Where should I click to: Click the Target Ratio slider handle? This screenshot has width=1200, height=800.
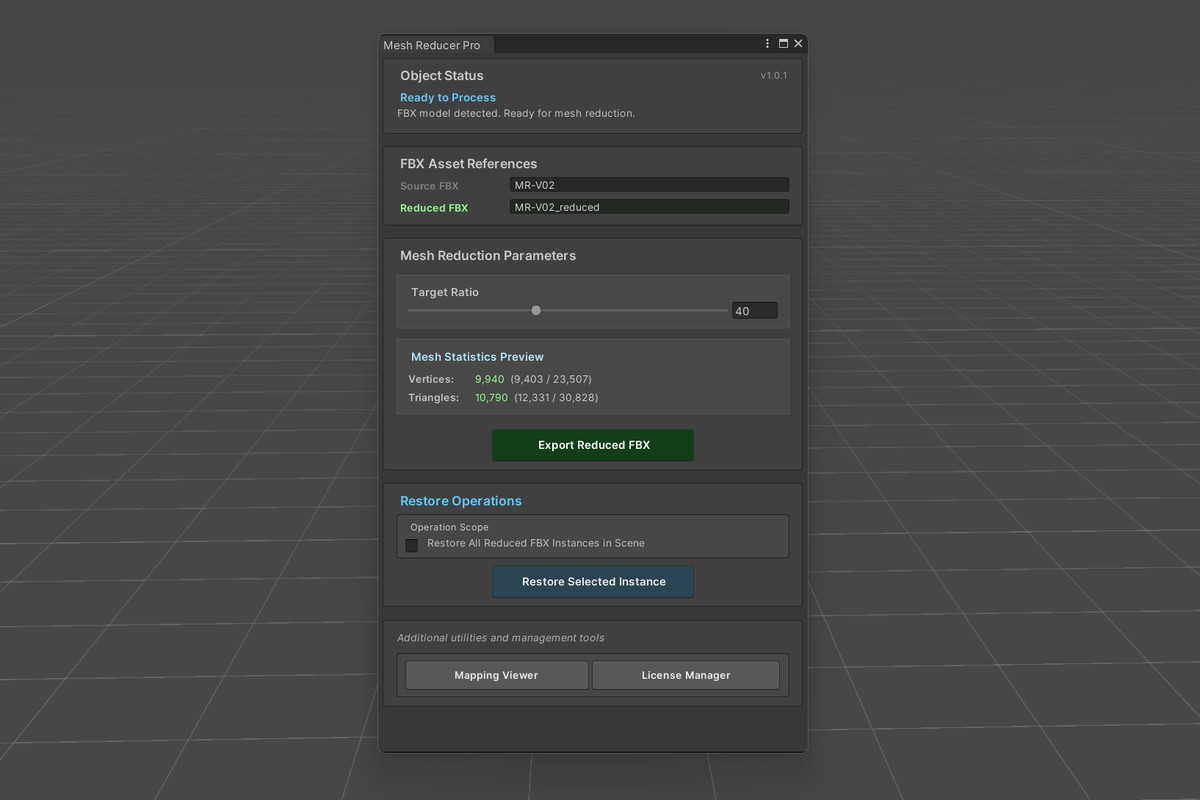[536, 311]
